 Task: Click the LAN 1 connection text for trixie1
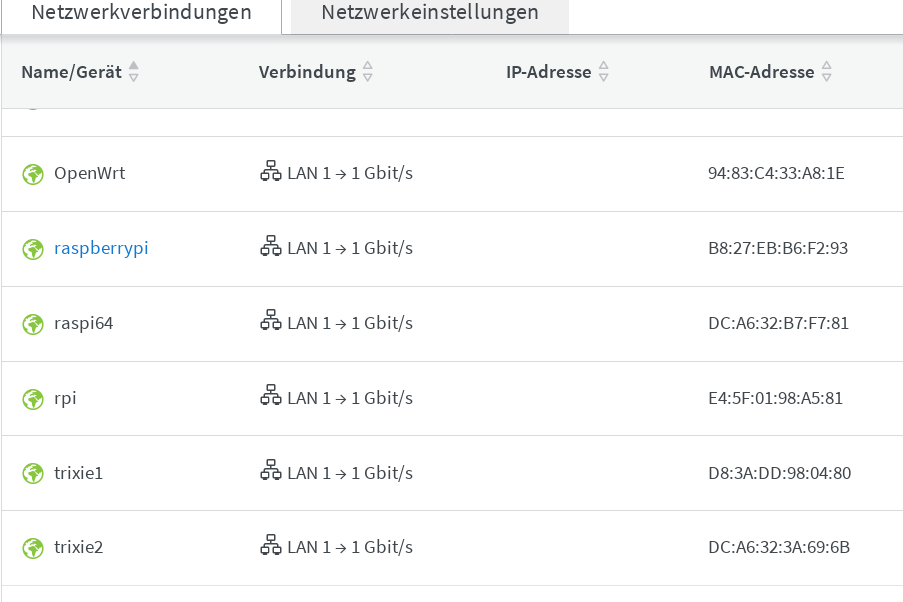[x=349, y=472]
